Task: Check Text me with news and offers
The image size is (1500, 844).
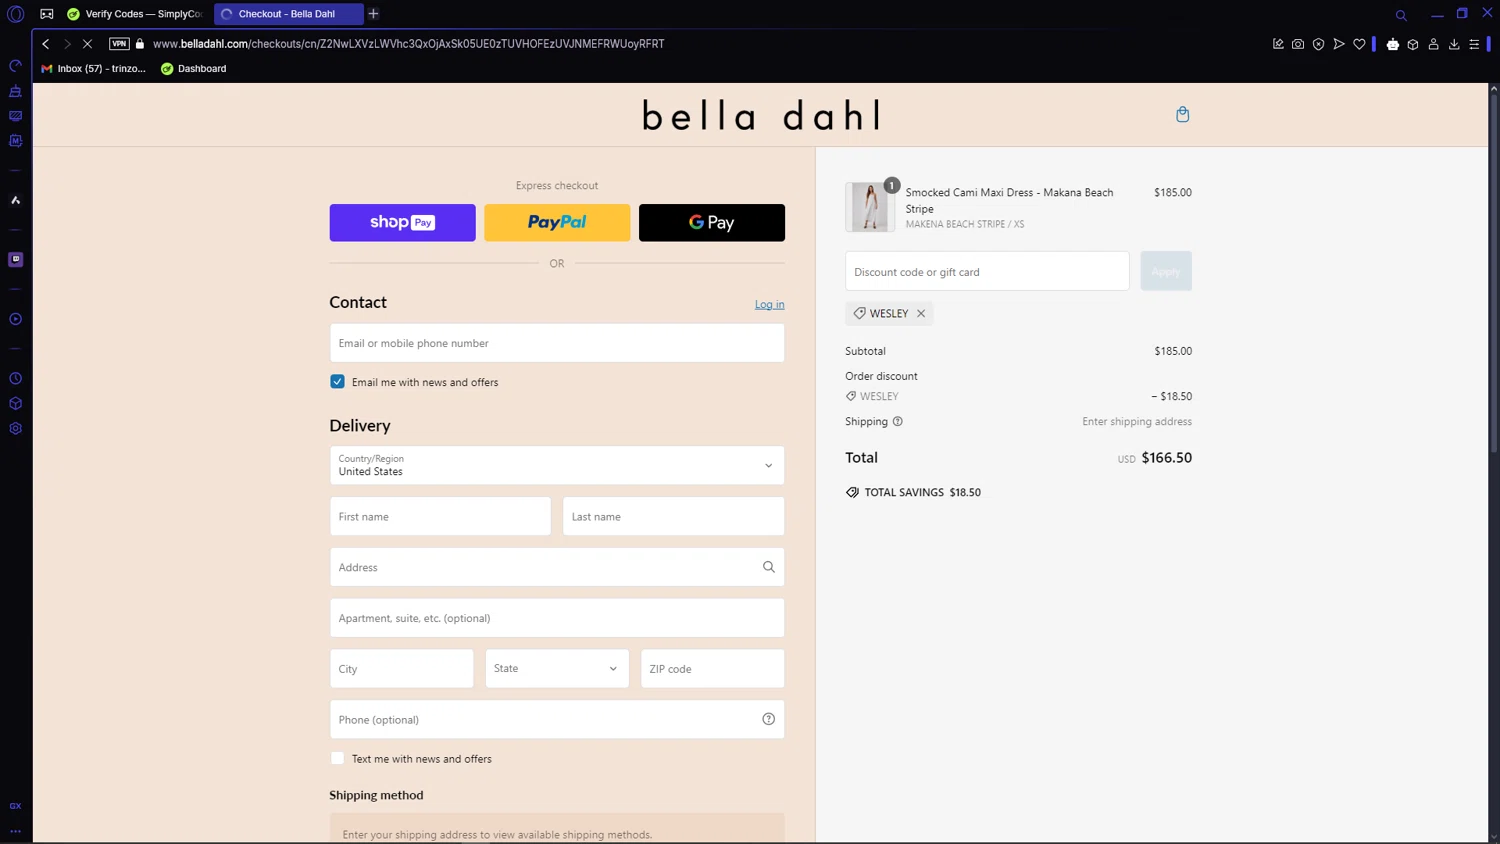Action: pos(338,758)
